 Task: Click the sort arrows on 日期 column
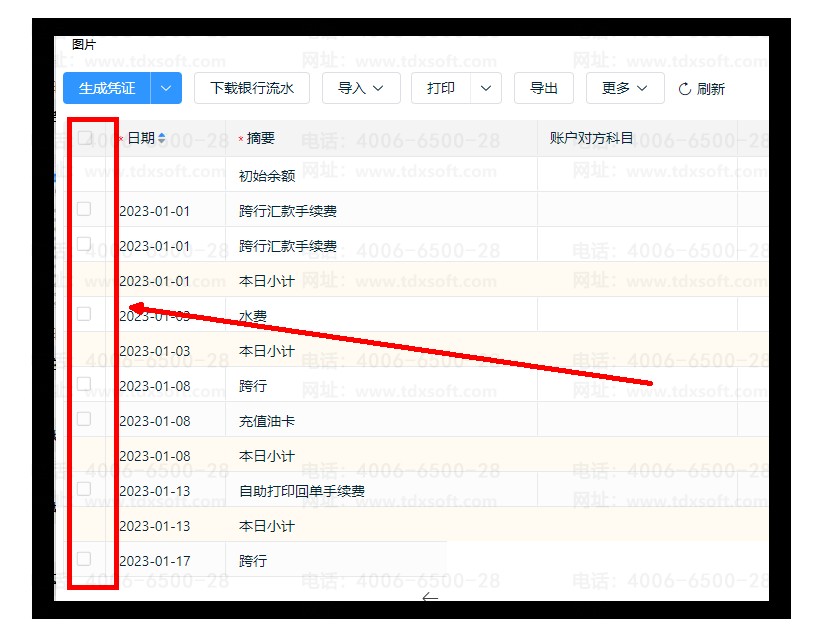162,138
